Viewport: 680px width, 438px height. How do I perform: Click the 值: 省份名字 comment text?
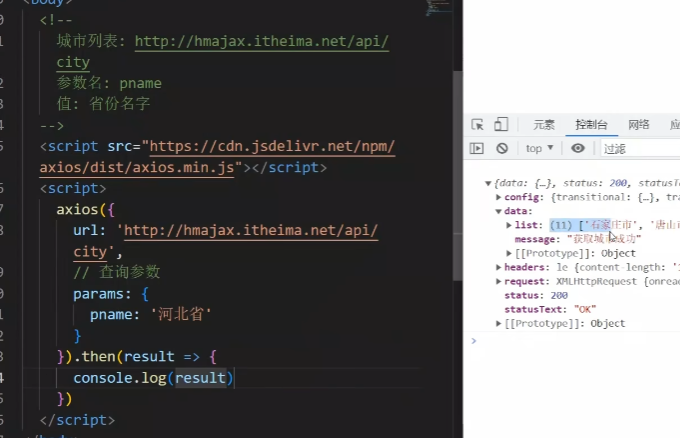click(x=103, y=104)
